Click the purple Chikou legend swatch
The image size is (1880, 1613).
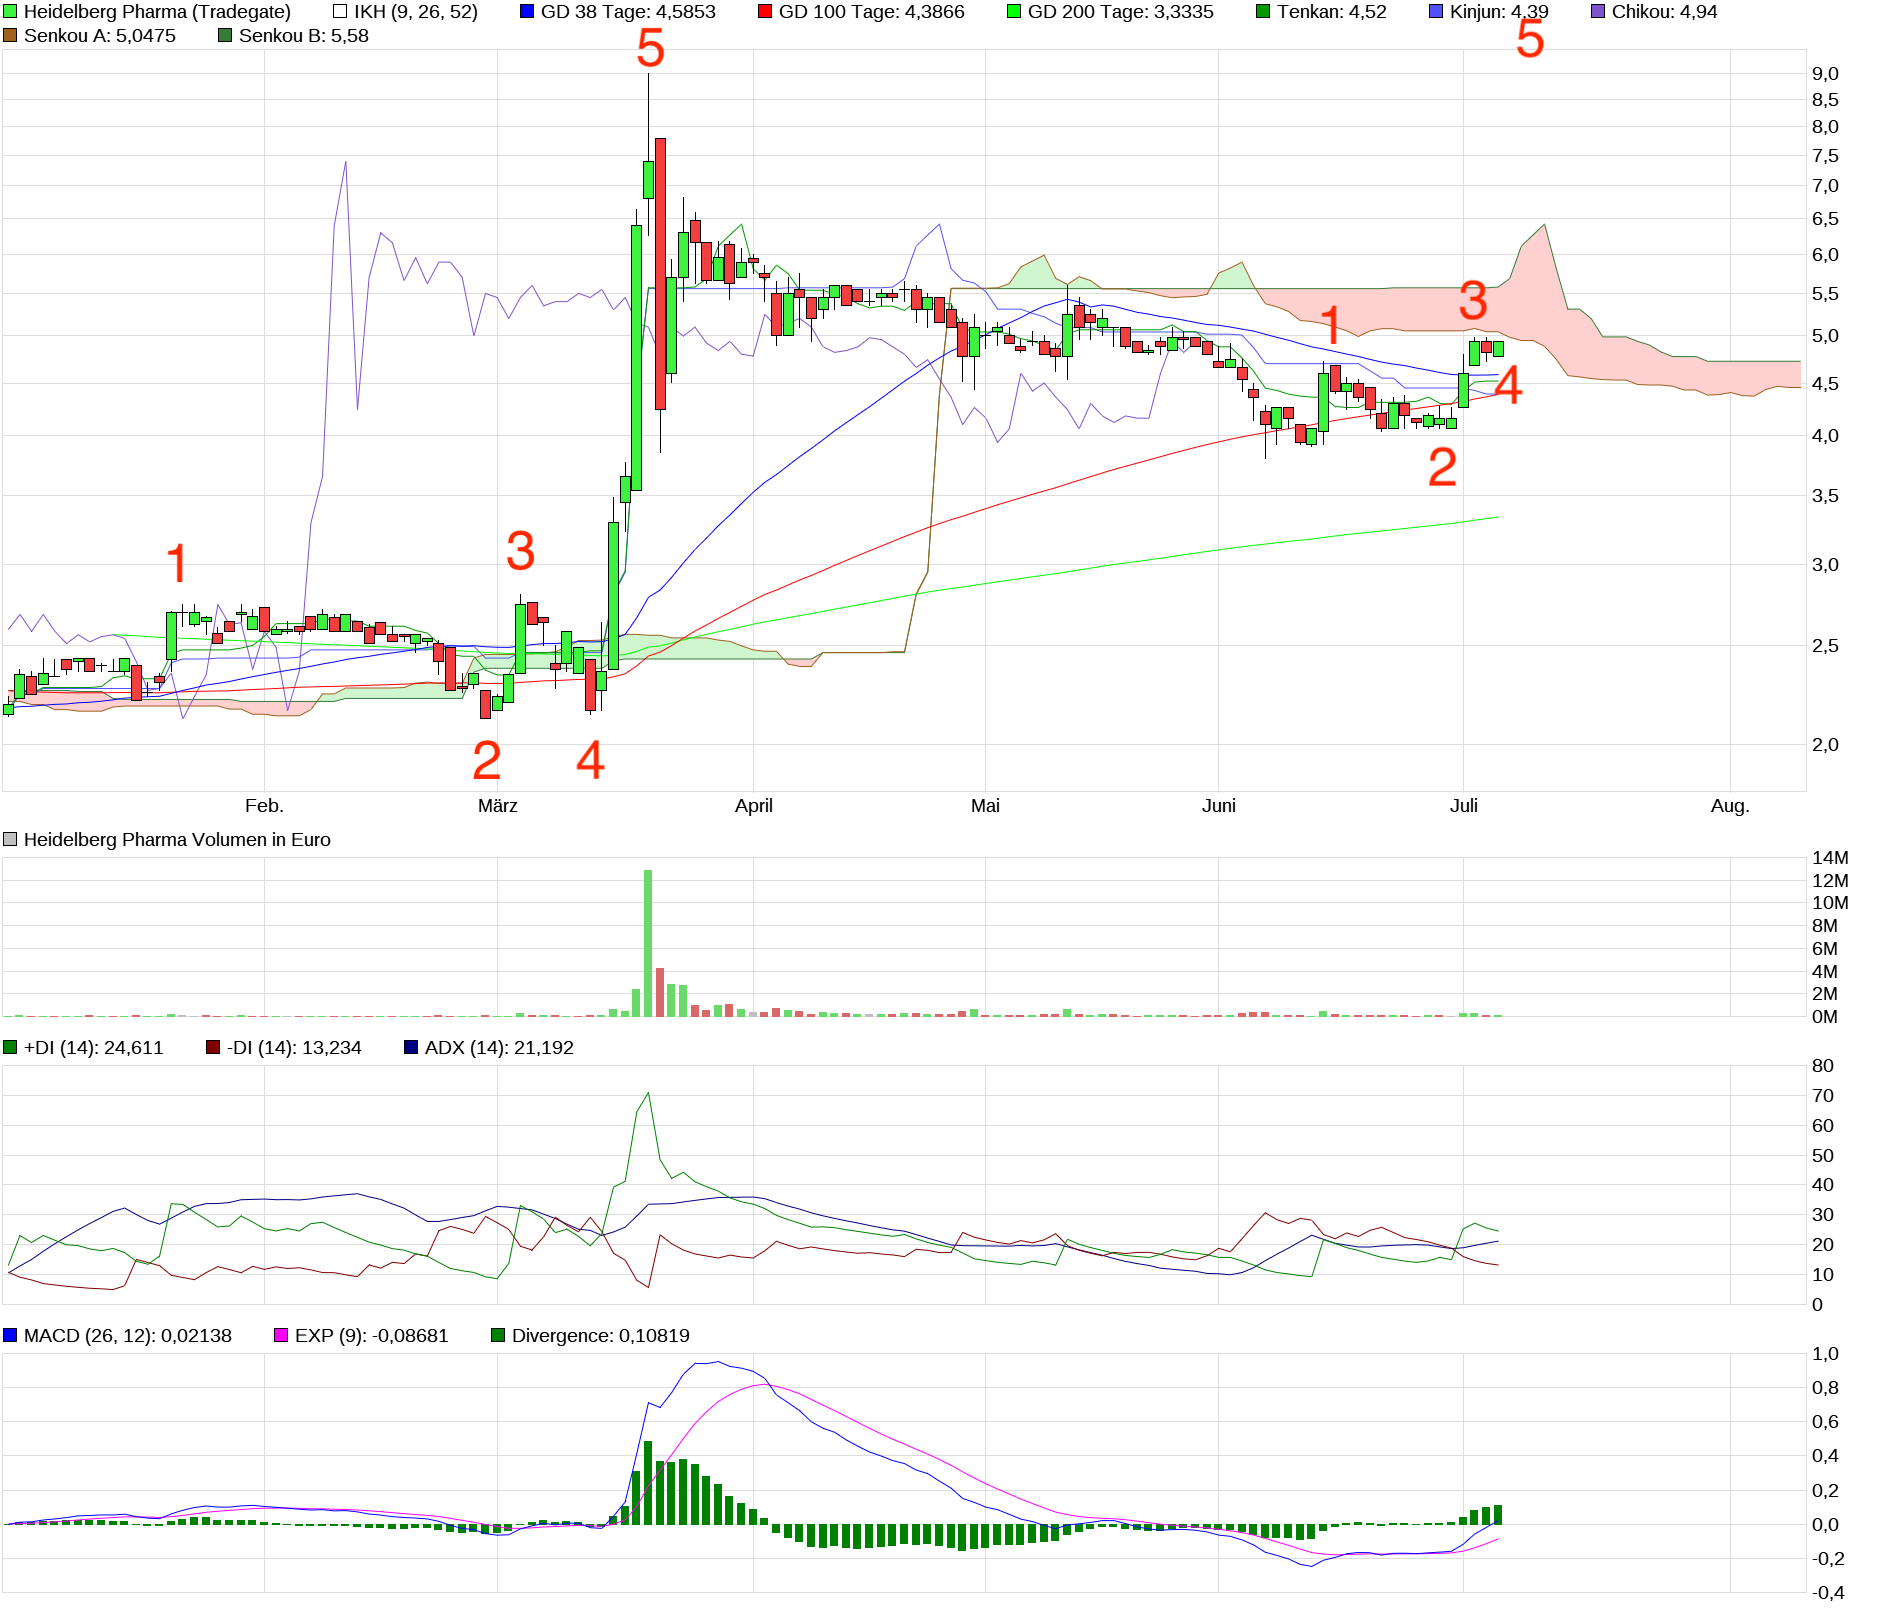point(1598,12)
